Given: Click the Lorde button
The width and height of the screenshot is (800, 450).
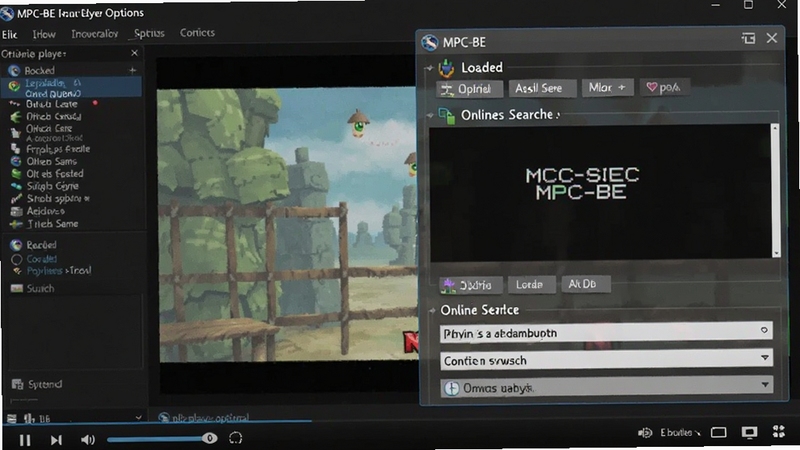Looking at the screenshot, I should (531, 284).
